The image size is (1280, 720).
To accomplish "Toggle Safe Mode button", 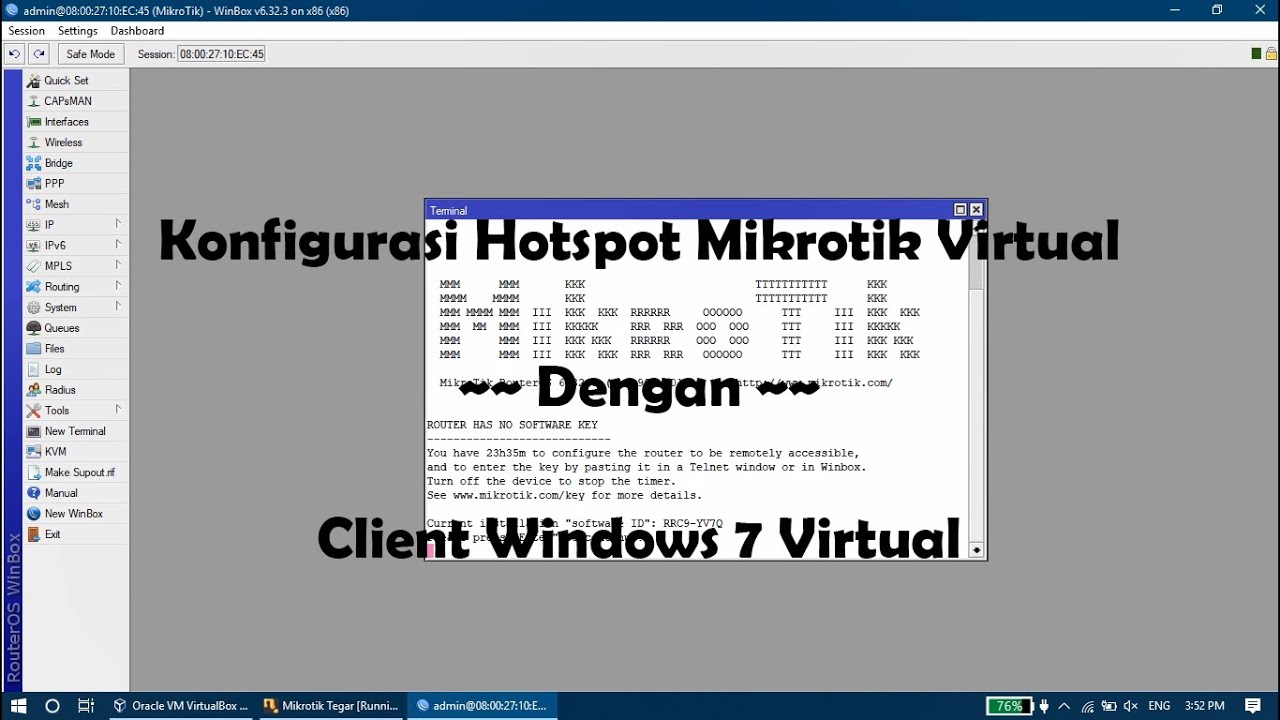I will click(91, 54).
